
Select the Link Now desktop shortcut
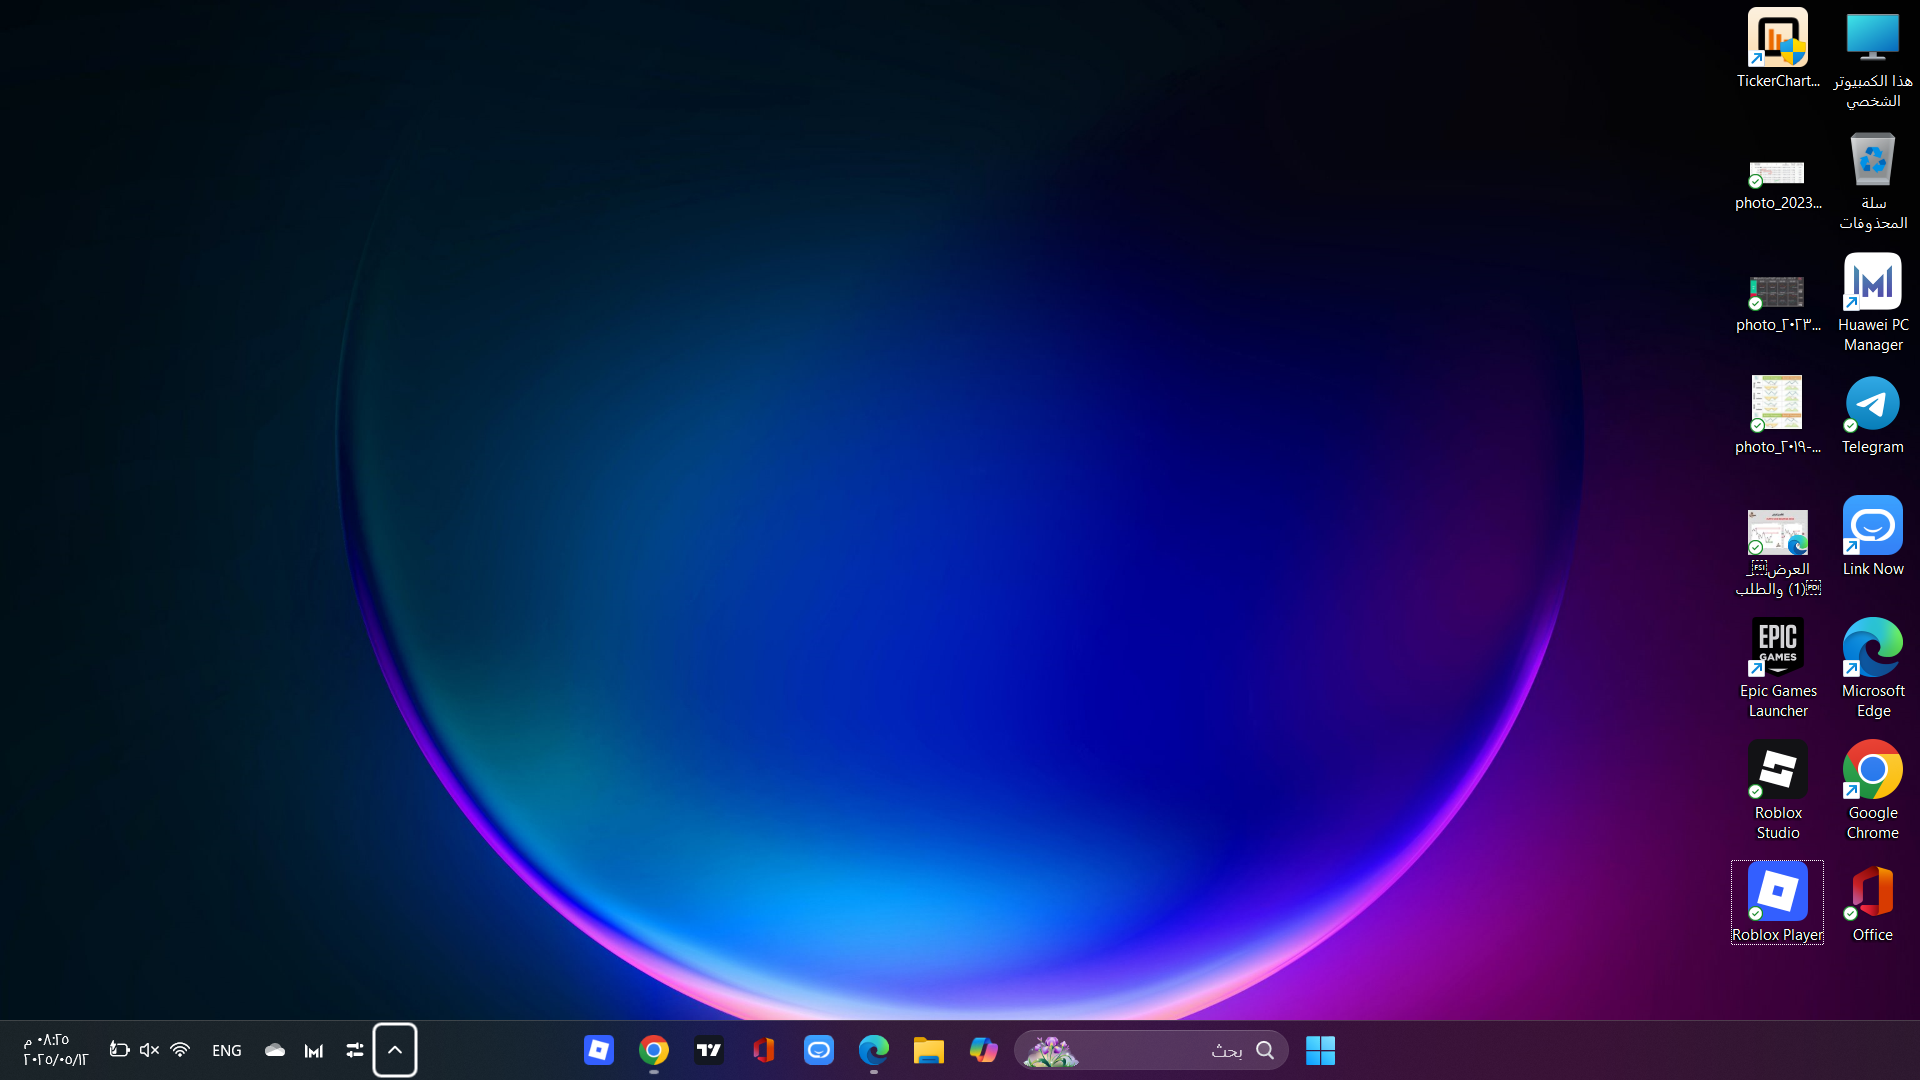click(1872, 527)
